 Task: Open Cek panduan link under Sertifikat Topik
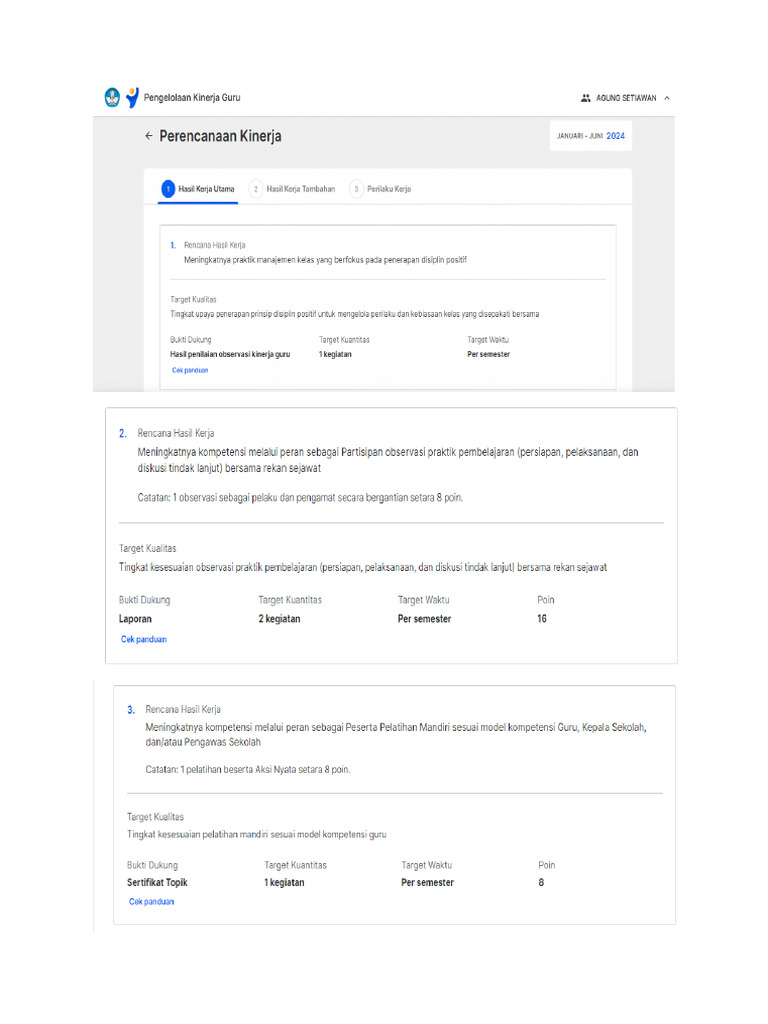pyautogui.click(x=151, y=901)
